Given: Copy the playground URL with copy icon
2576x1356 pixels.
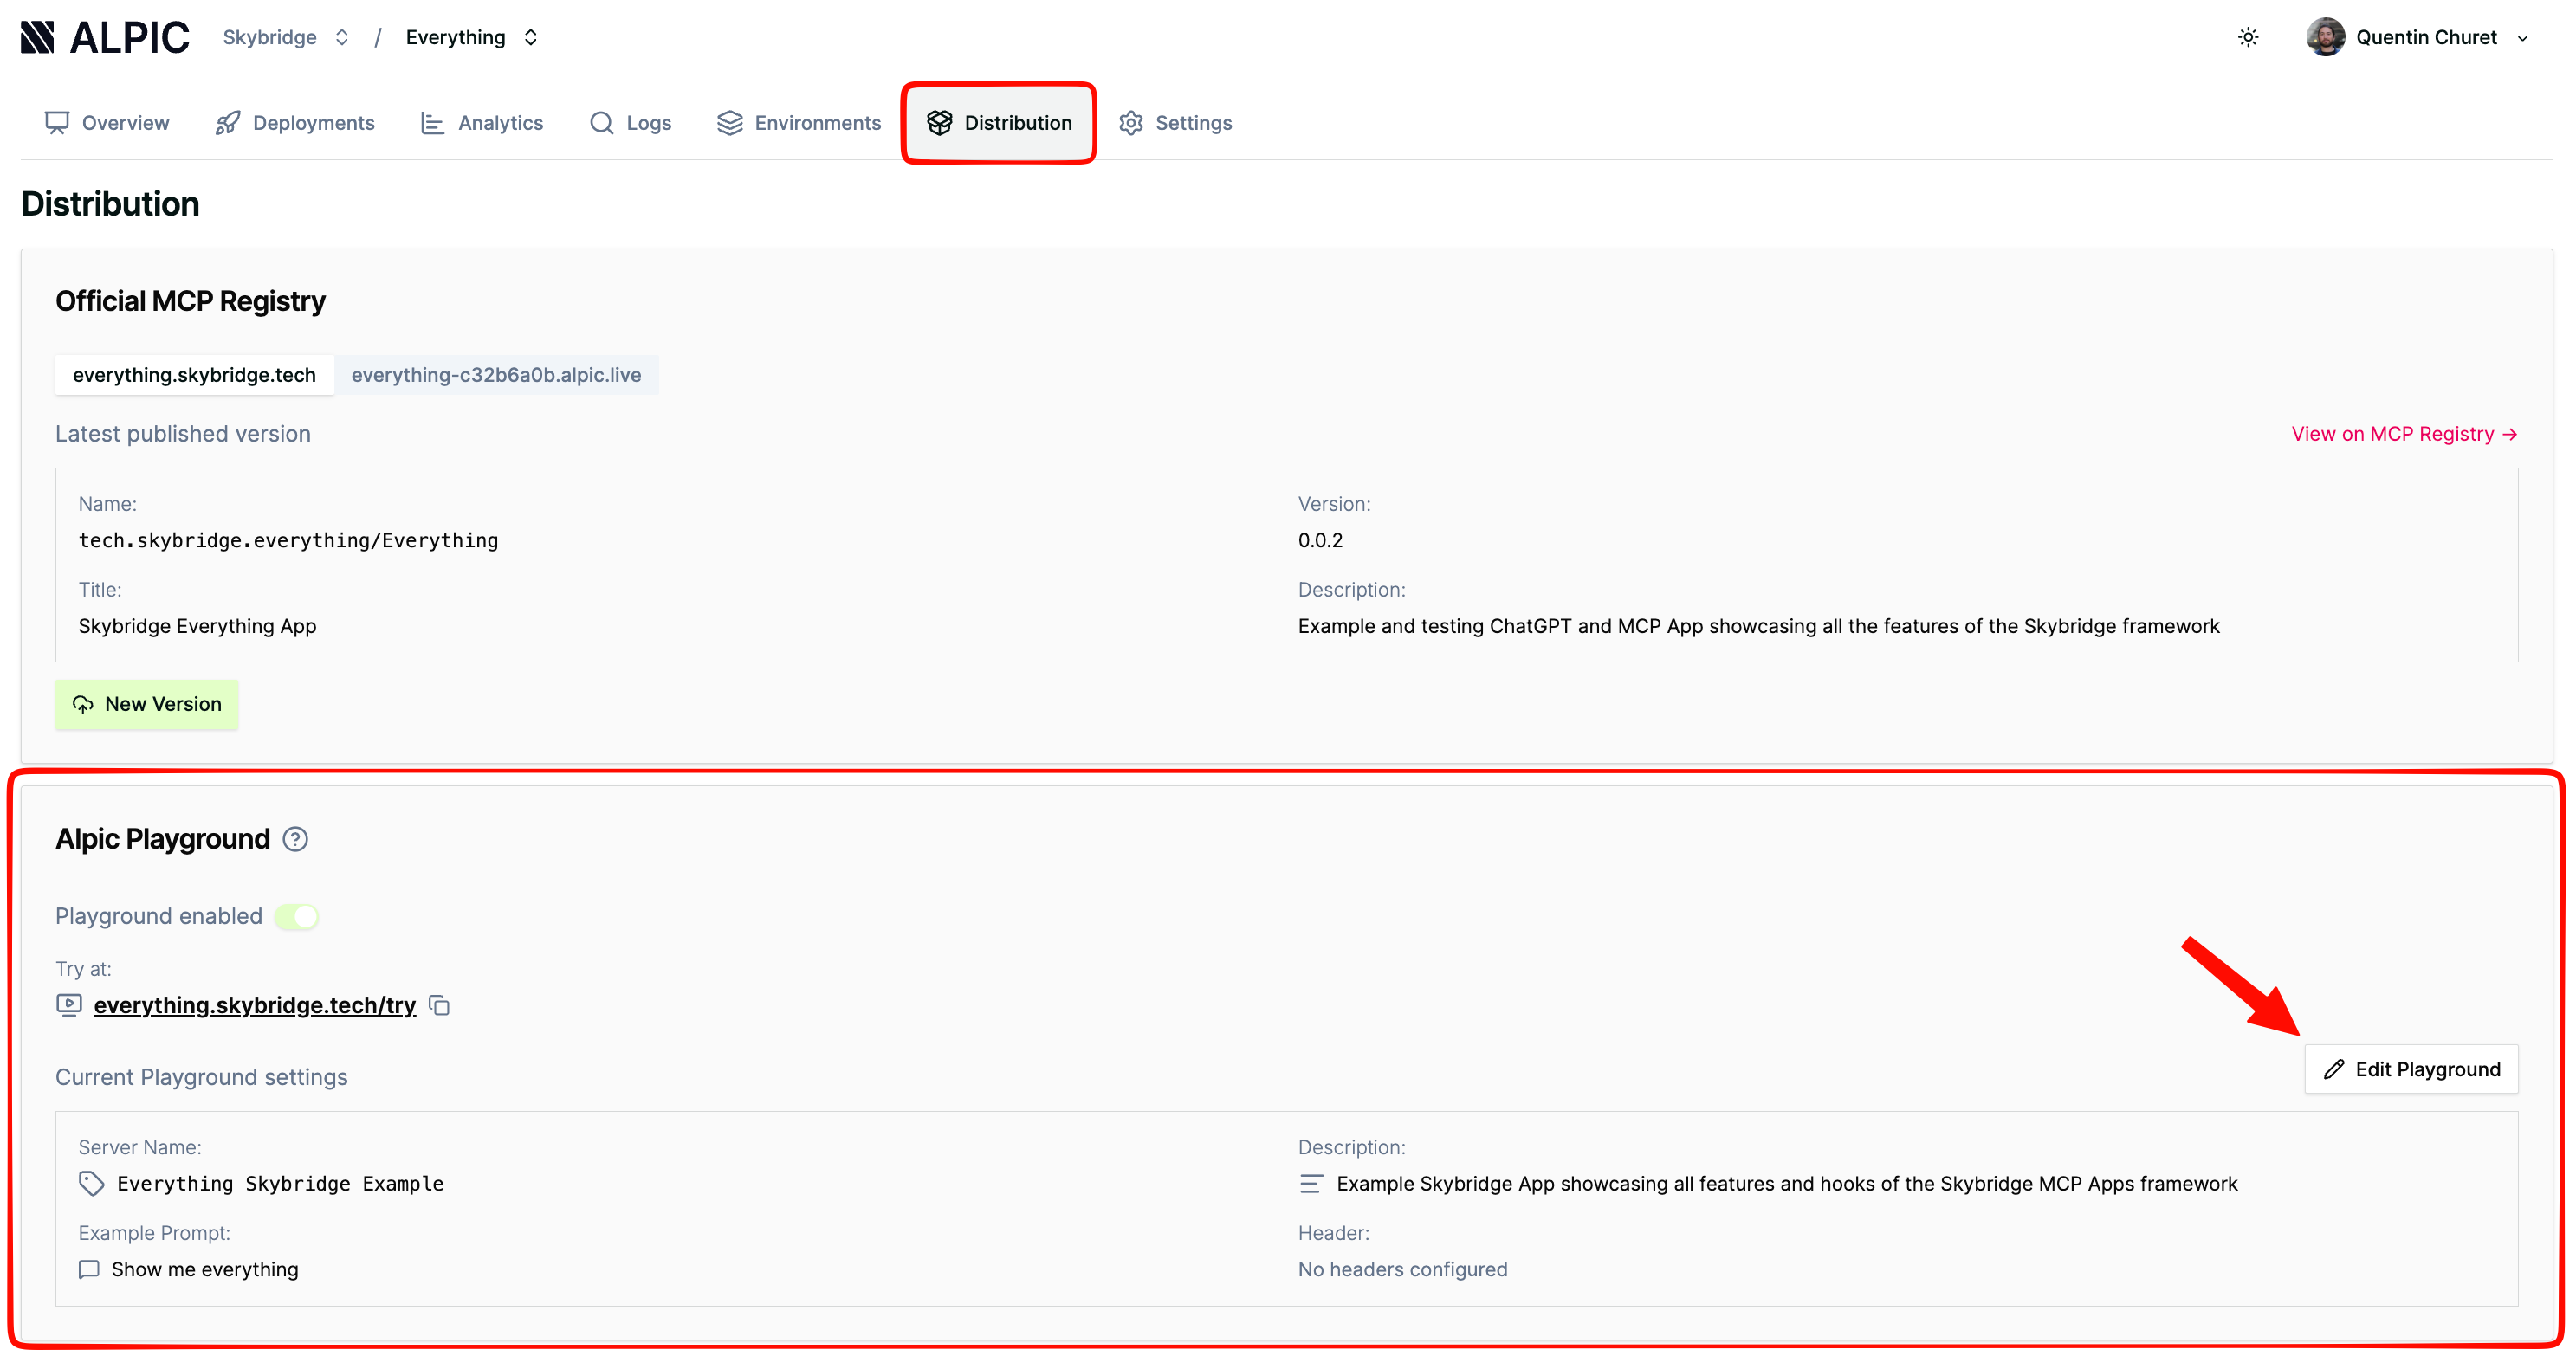Looking at the screenshot, I should coord(439,1005).
